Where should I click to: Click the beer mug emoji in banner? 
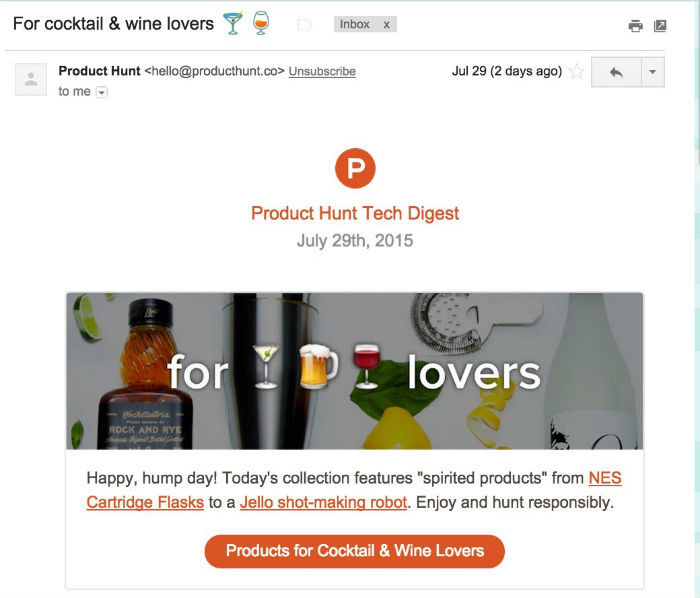tap(317, 366)
